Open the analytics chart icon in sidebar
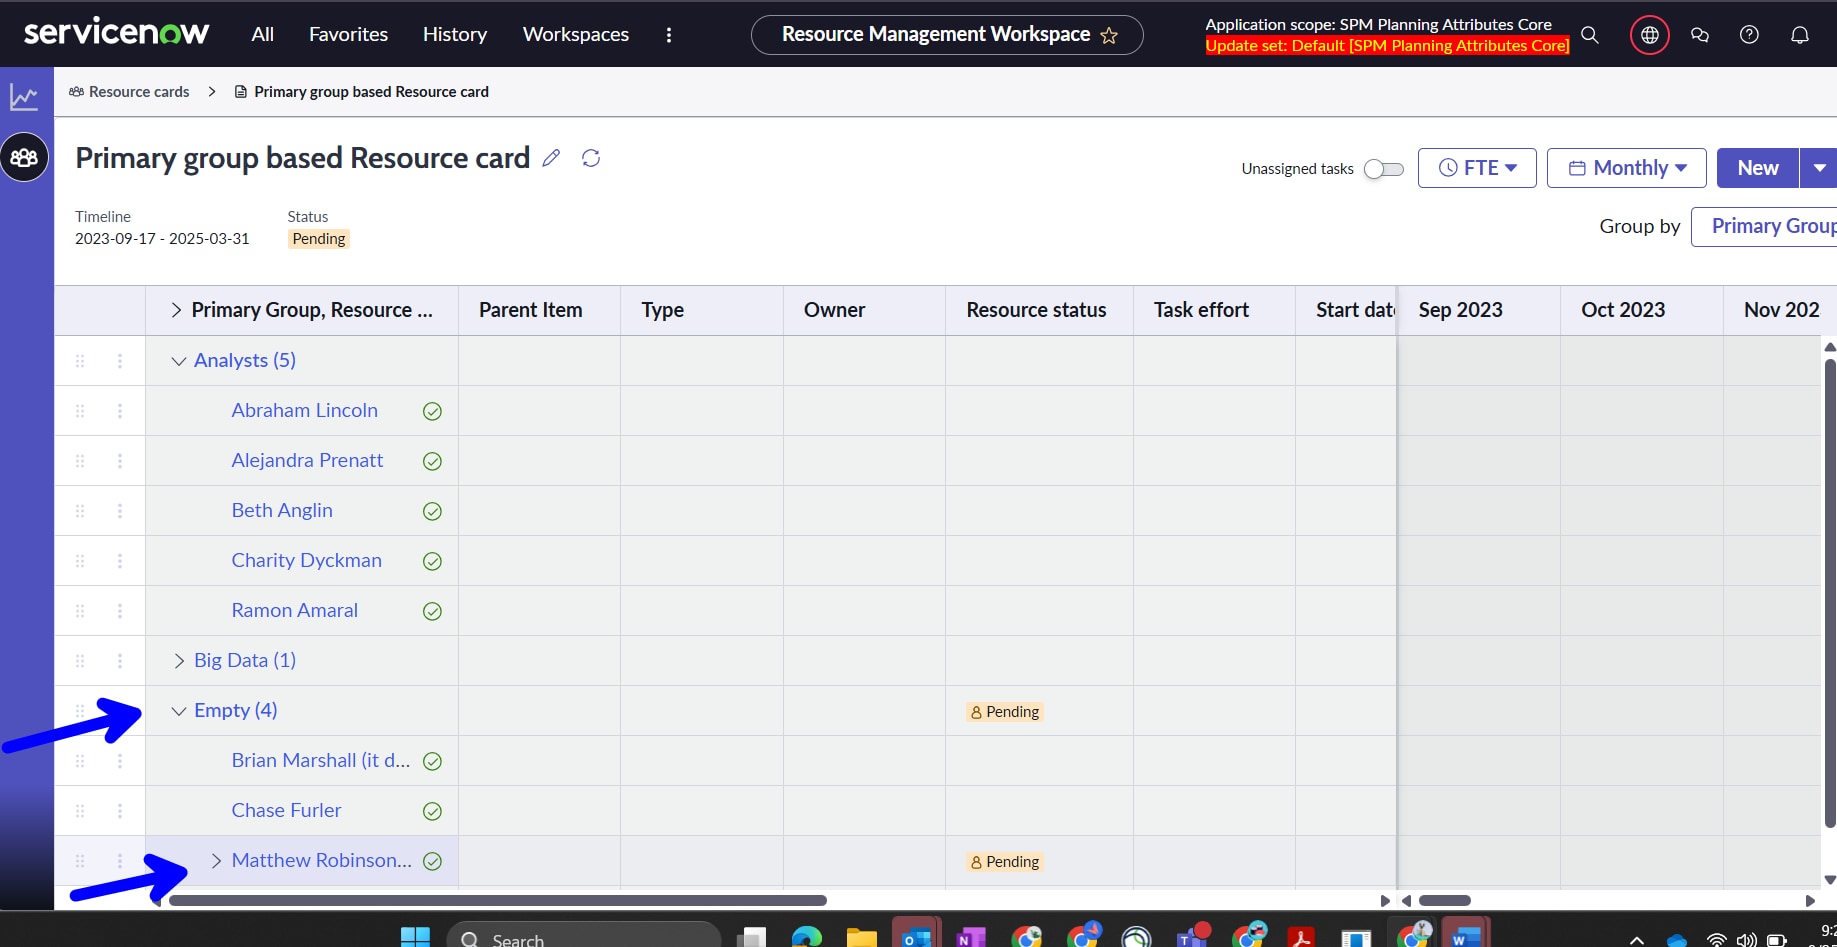This screenshot has height=947, width=1837. pos(24,97)
